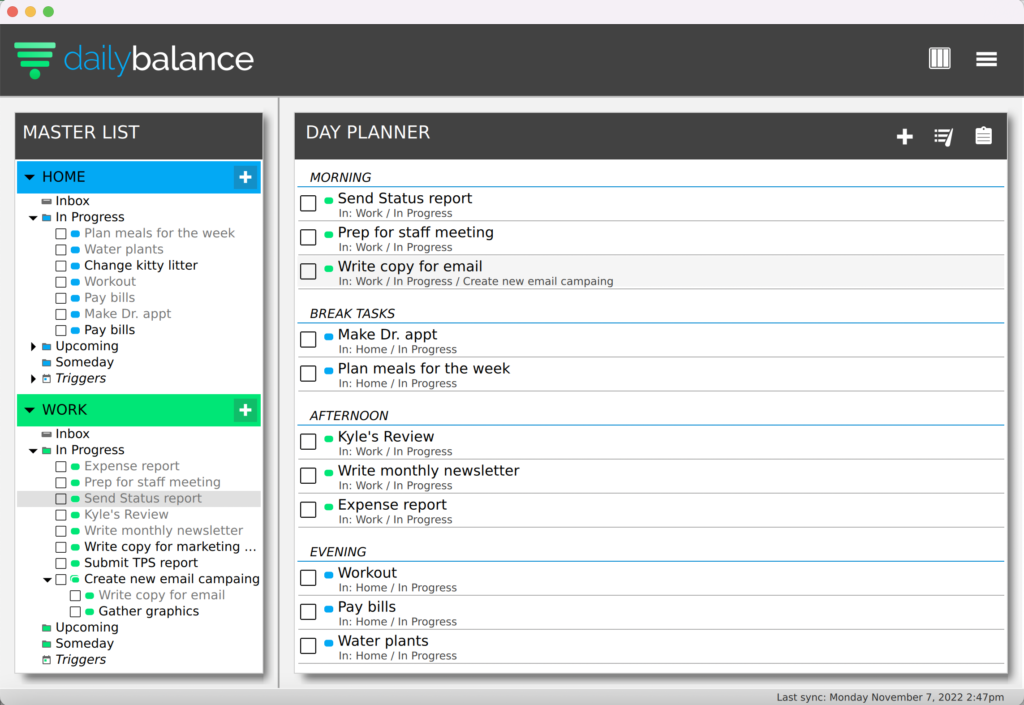Image resolution: width=1024 pixels, height=705 pixels.
Task: Add item with HOME section plus button
Action: 245,178
